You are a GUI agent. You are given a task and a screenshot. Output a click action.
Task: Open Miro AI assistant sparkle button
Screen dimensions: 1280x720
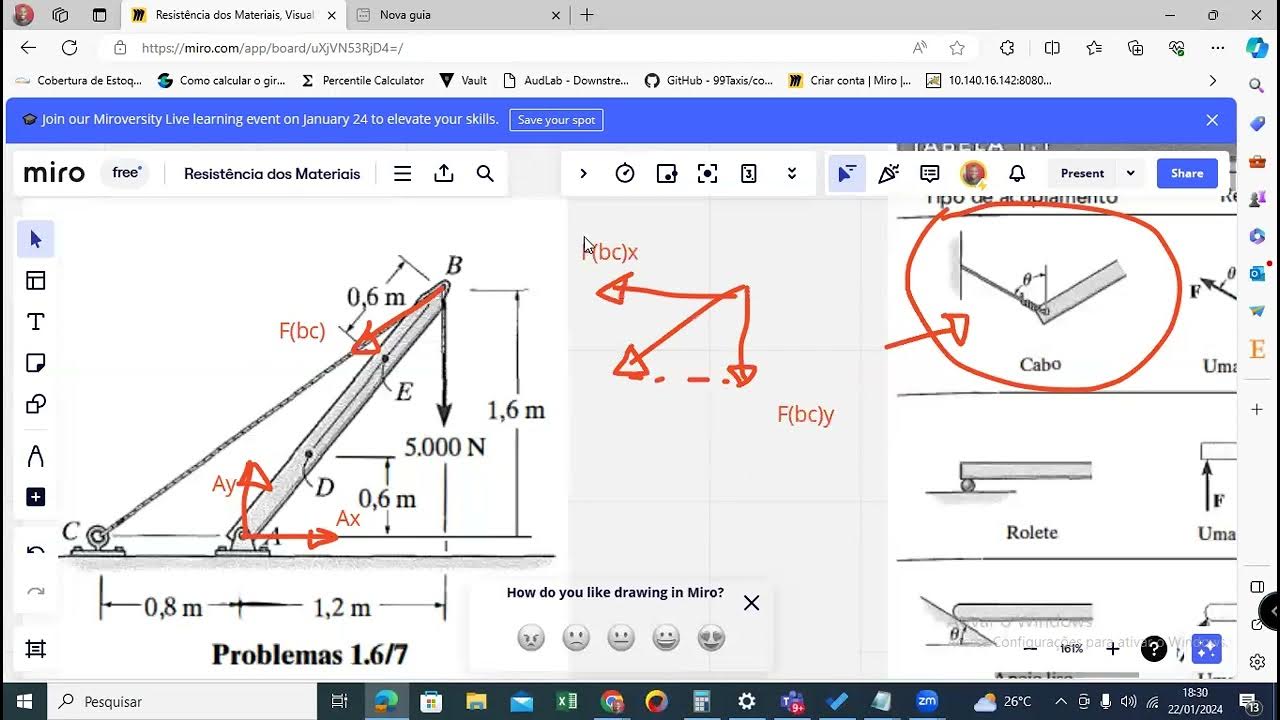(x=1207, y=649)
